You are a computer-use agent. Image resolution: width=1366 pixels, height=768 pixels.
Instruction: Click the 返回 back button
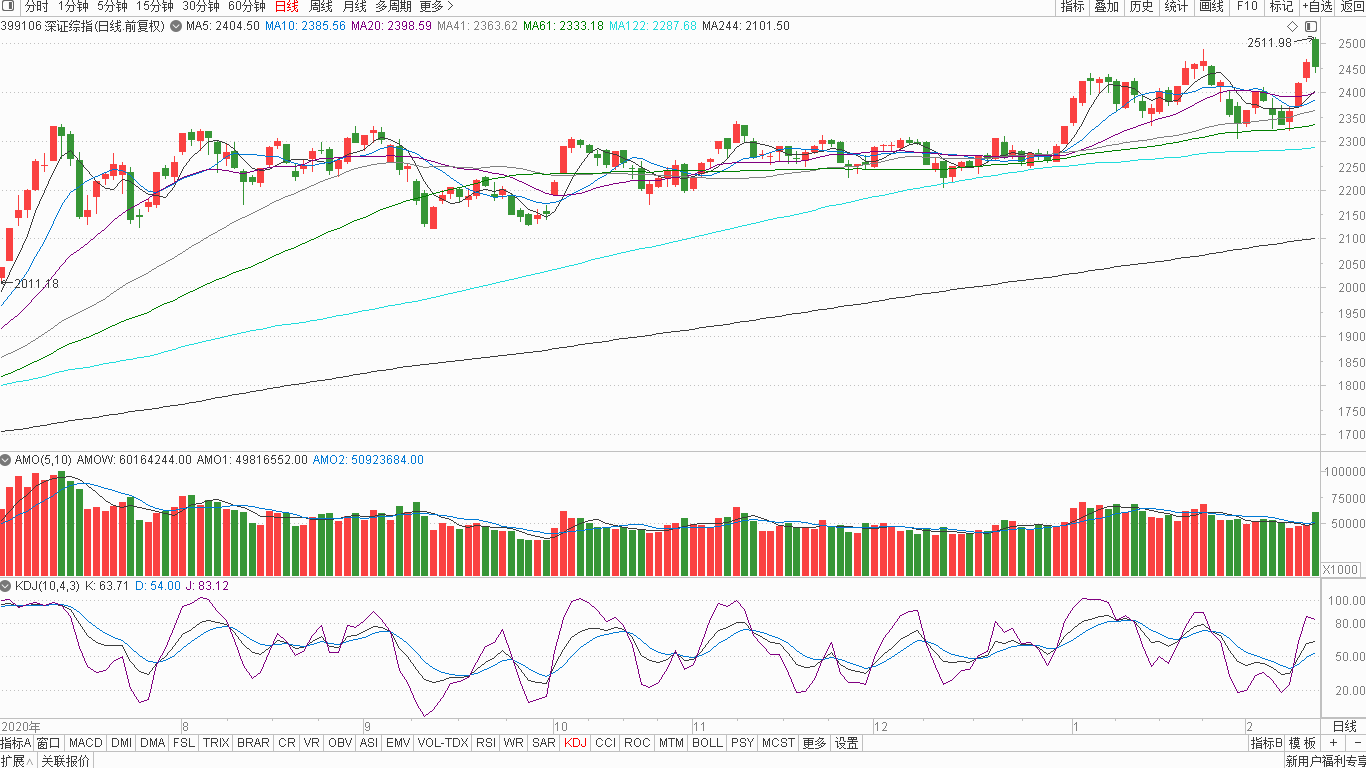point(1352,6)
